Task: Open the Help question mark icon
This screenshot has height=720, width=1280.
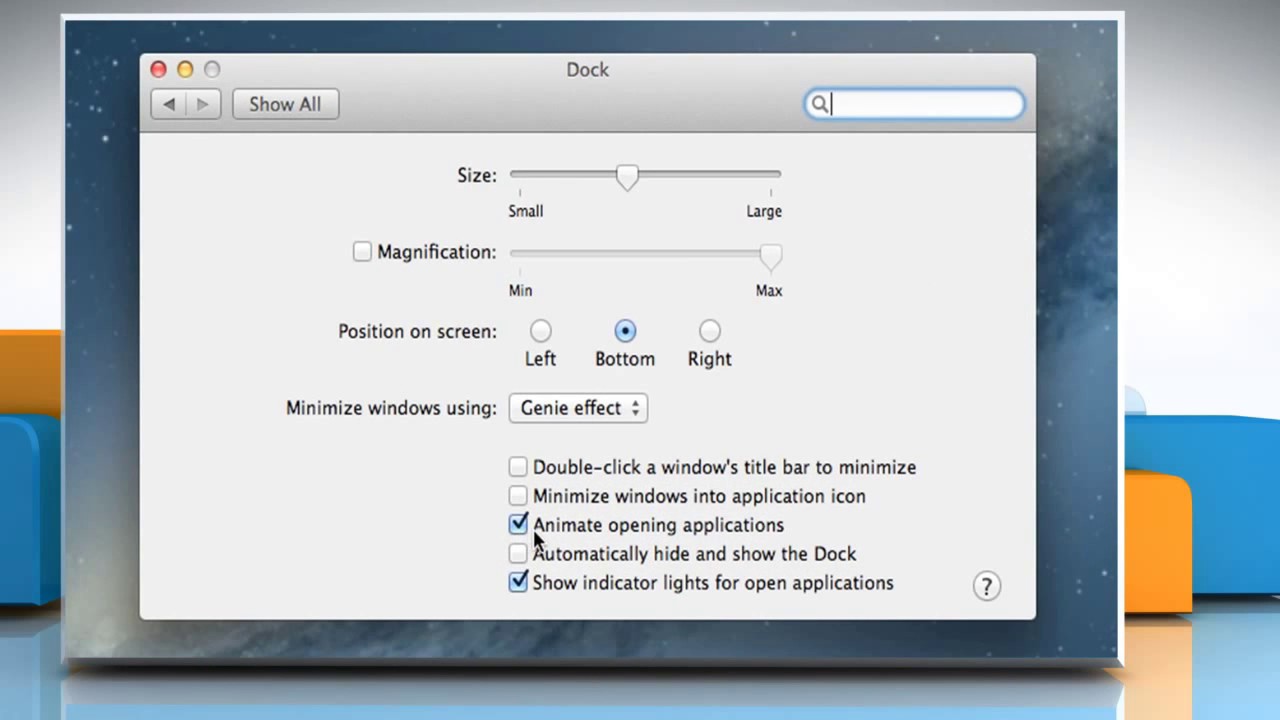Action: [x=986, y=585]
